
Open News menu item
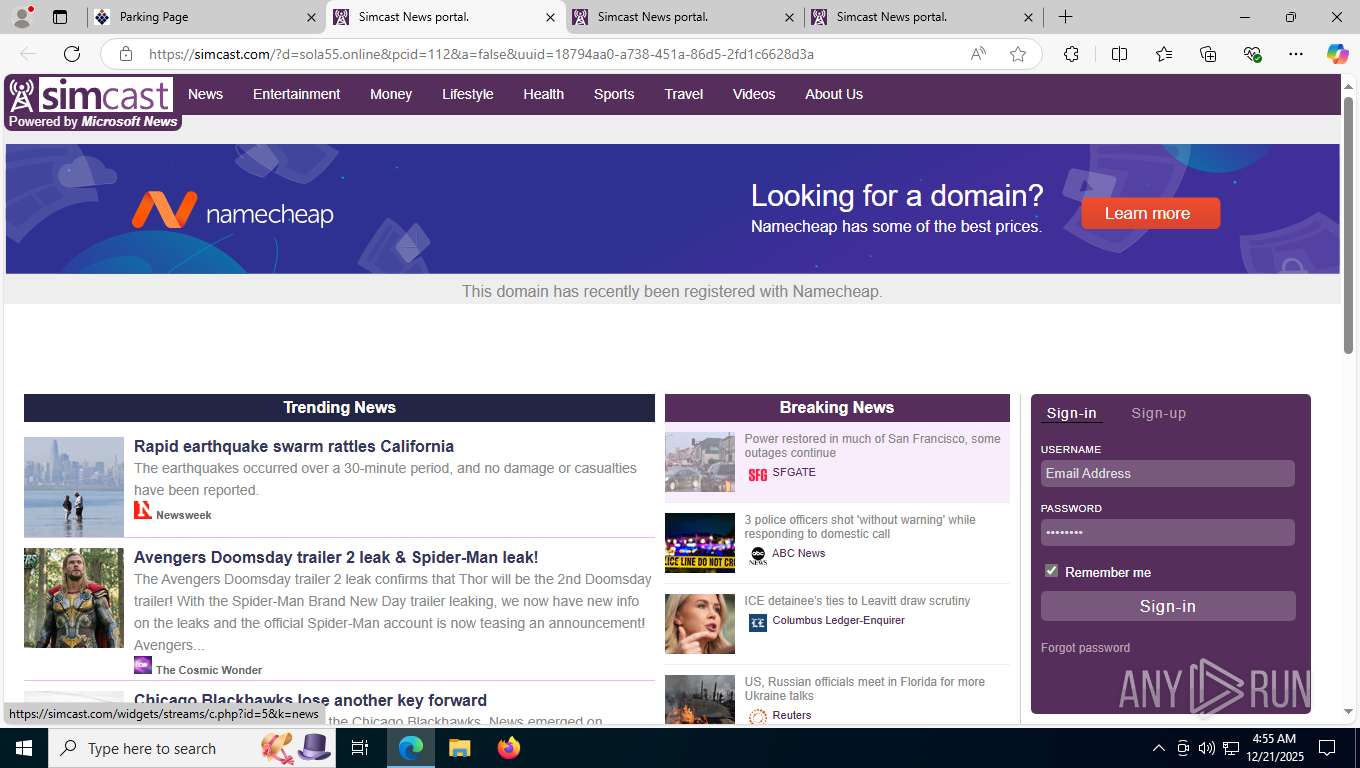pyautogui.click(x=205, y=94)
